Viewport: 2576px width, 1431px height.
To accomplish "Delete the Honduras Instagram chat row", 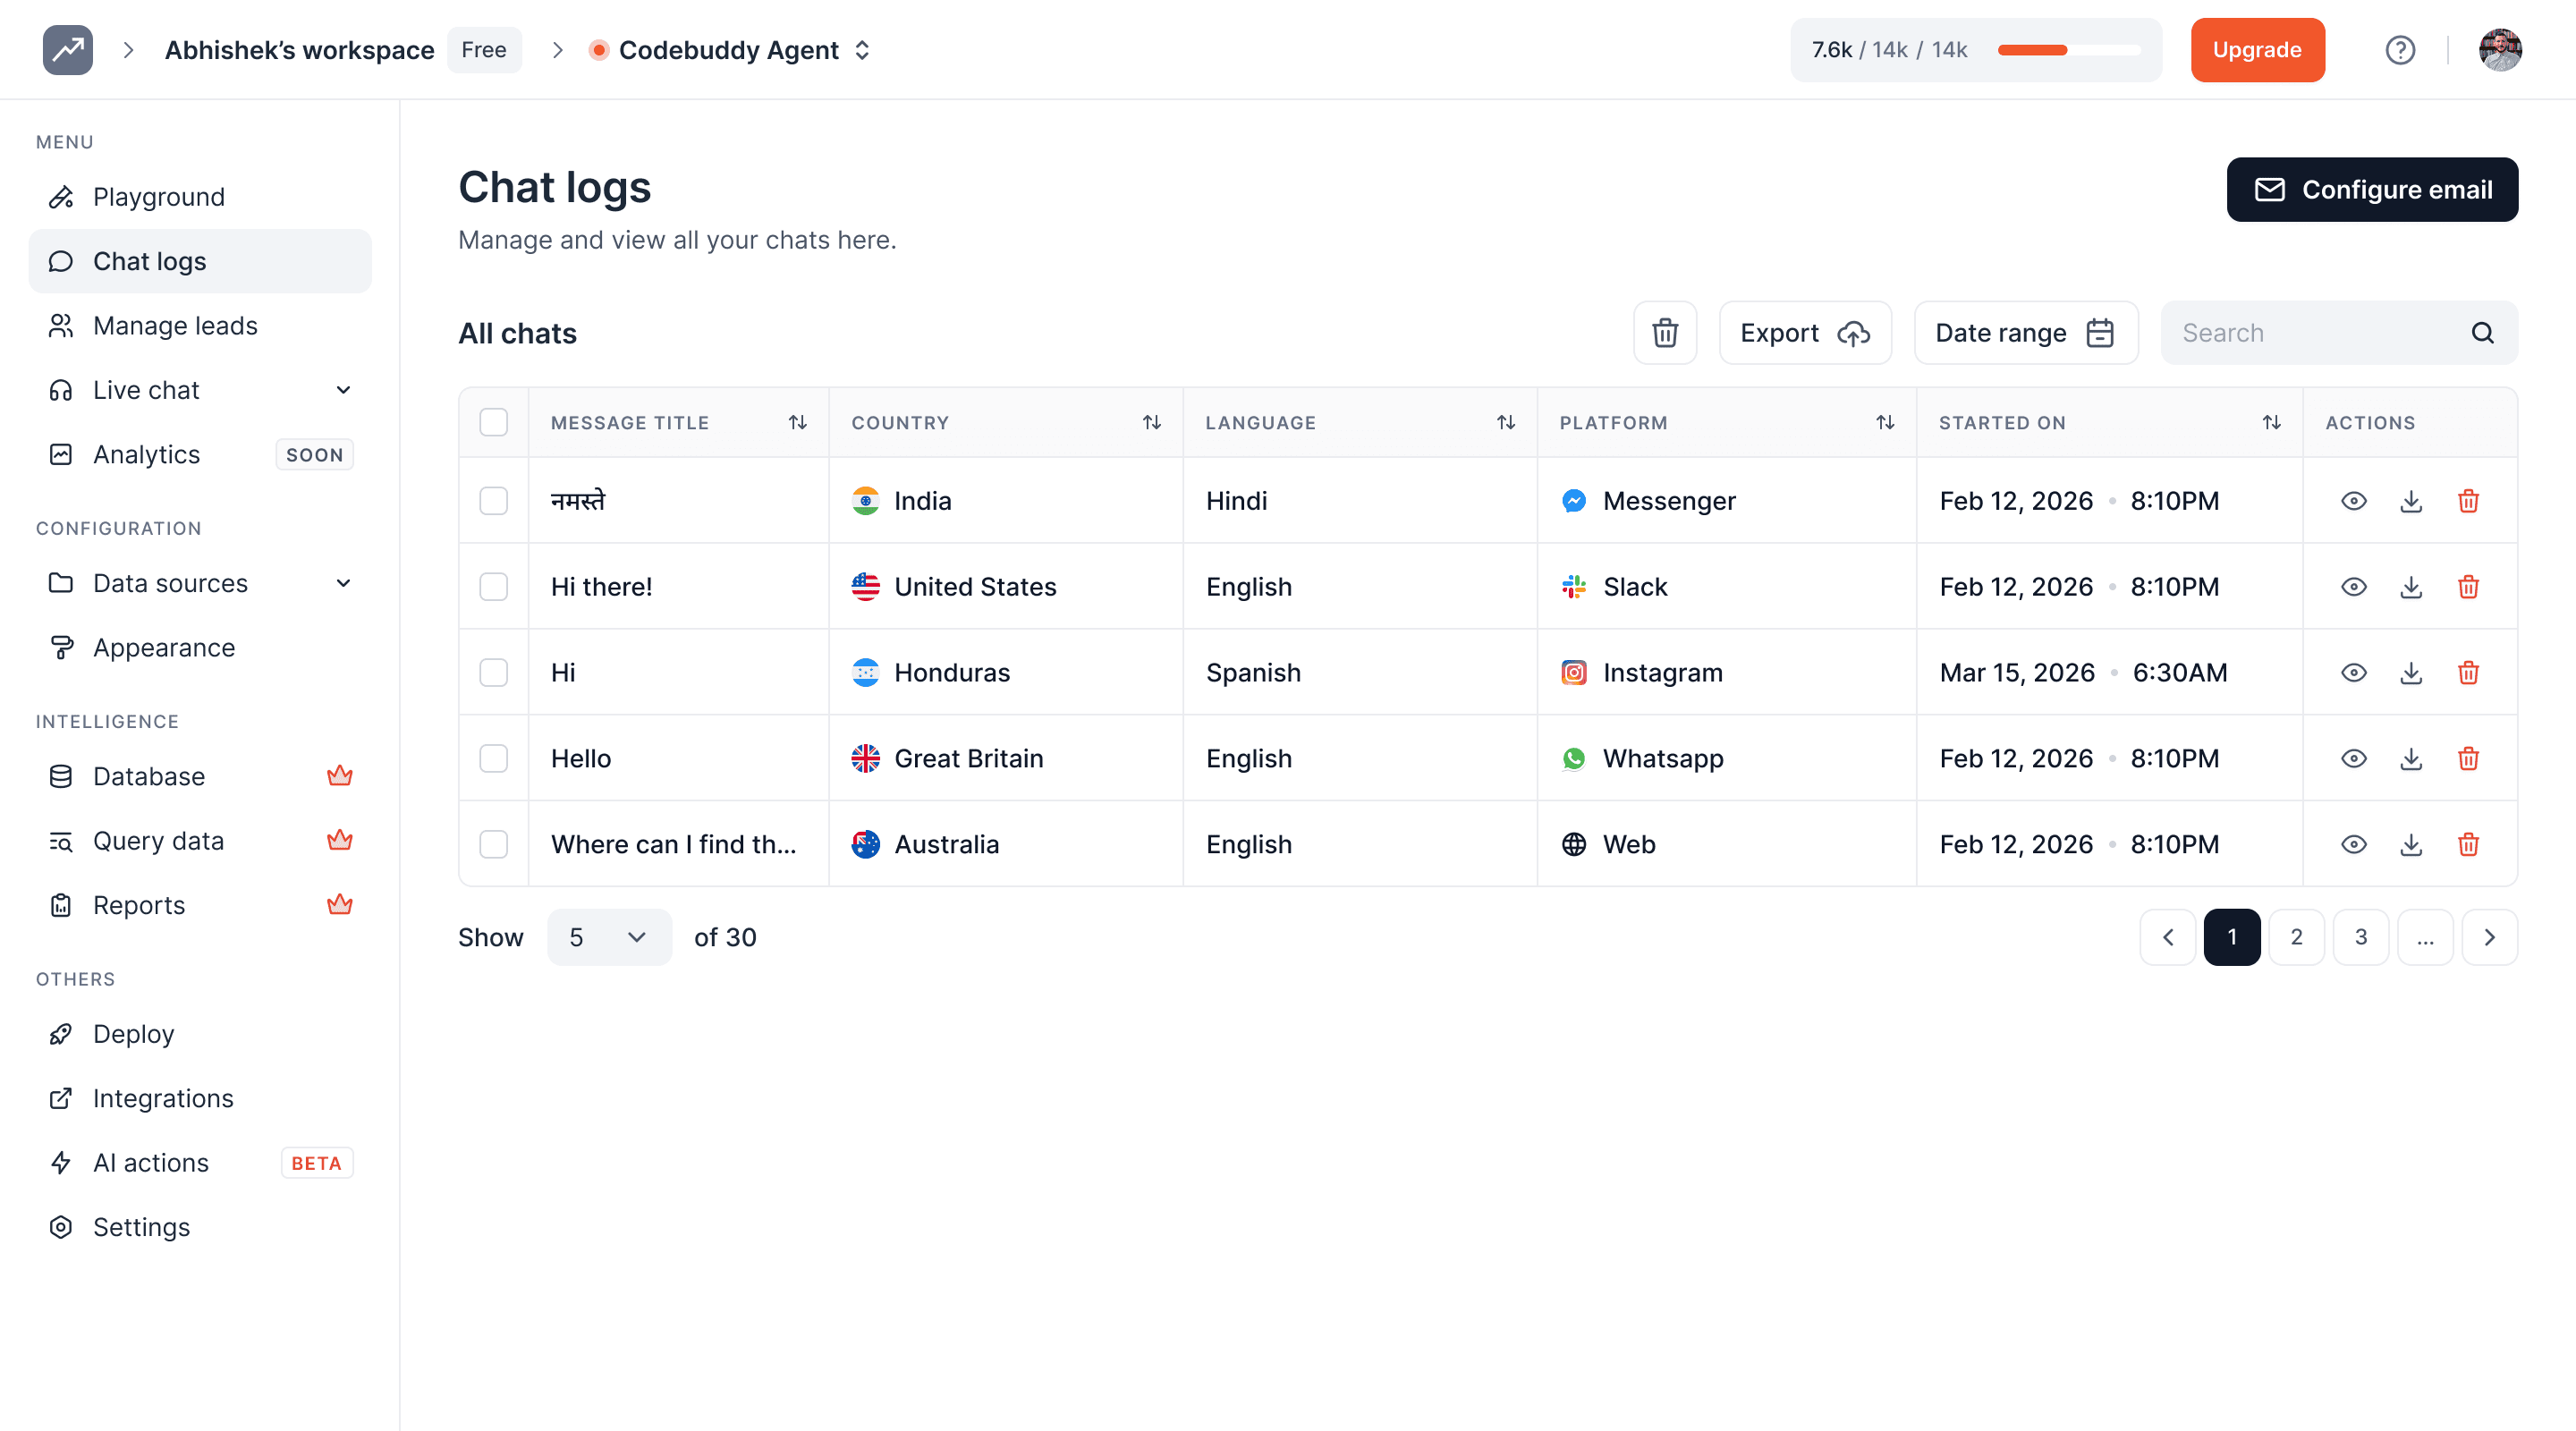I will pyautogui.click(x=2468, y=673).
